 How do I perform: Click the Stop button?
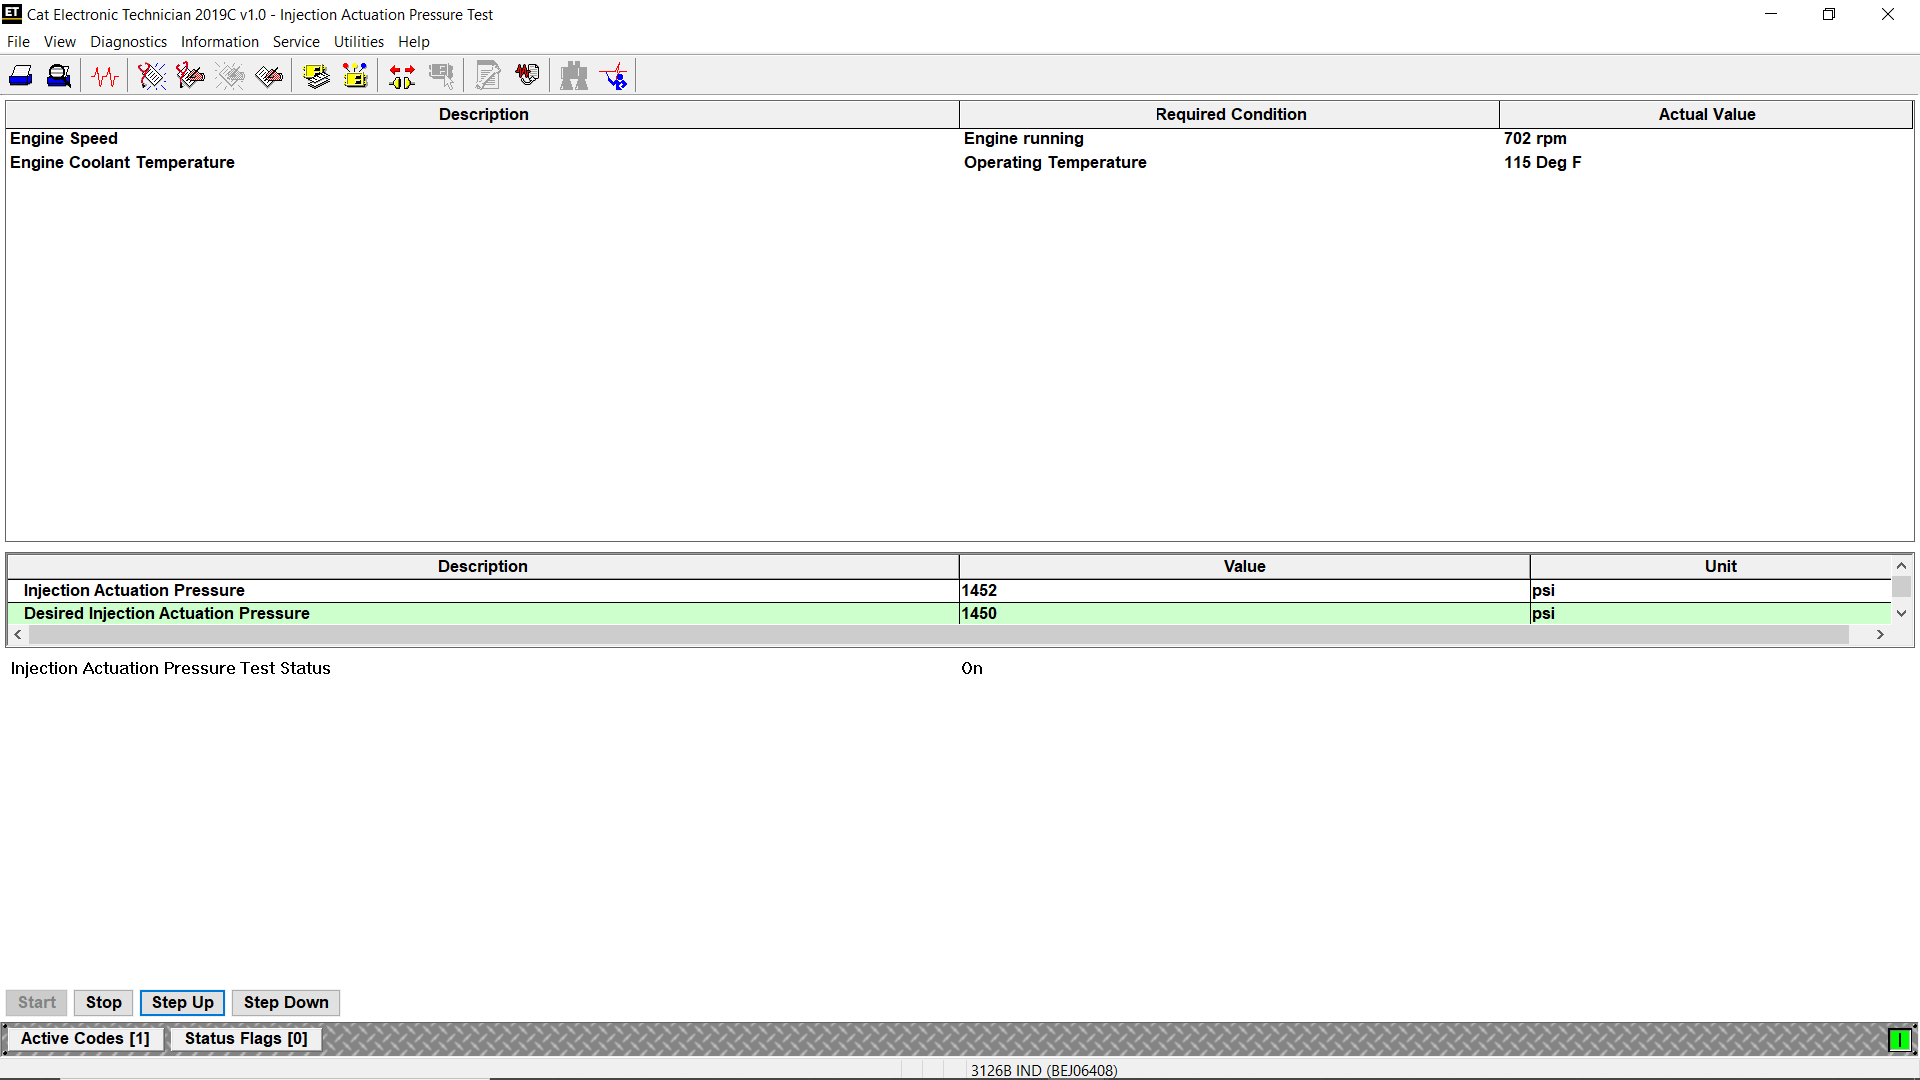103,1003
